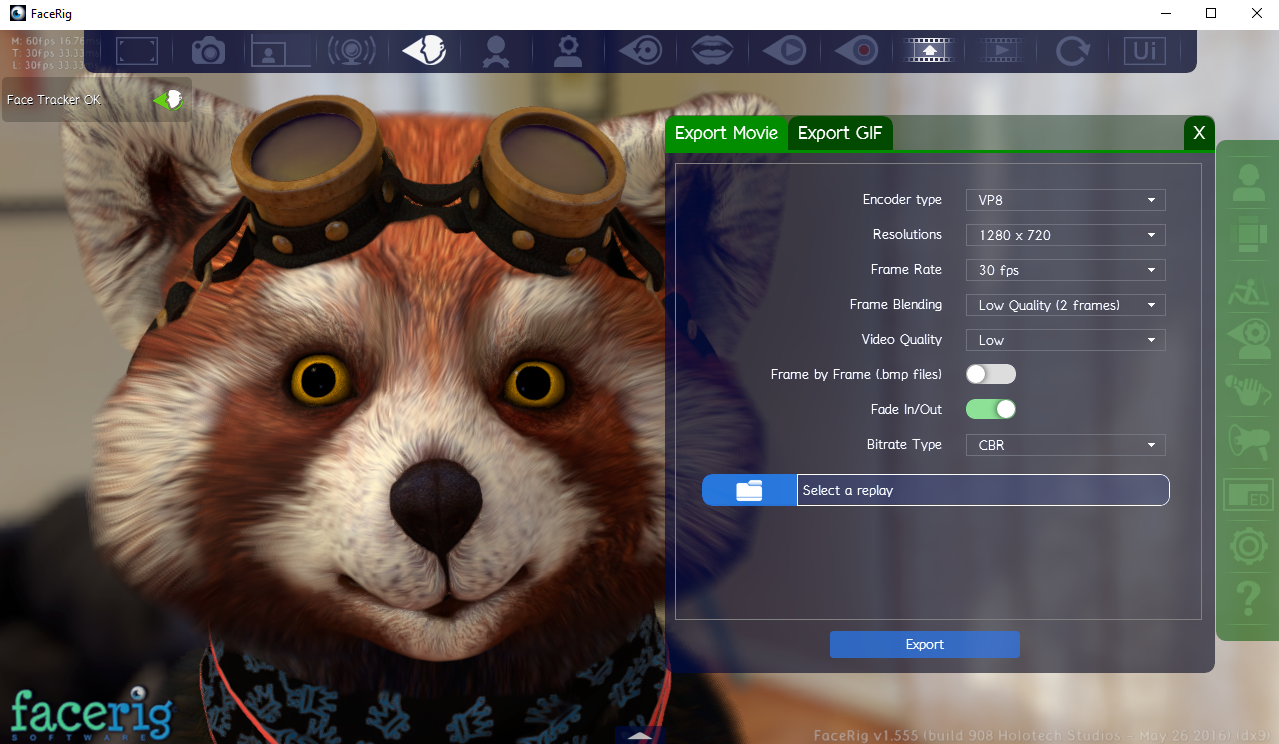Close the export panel with X

(1199, 133)
